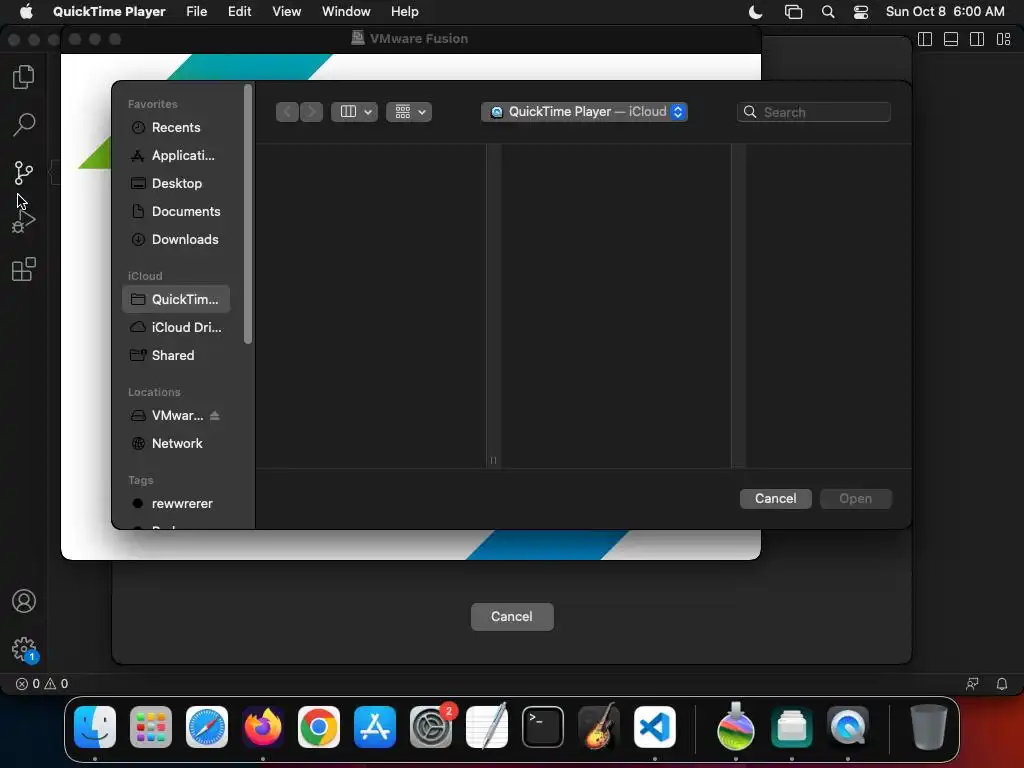Open the View menu
1024x768 pixels.
coord(287,12)
